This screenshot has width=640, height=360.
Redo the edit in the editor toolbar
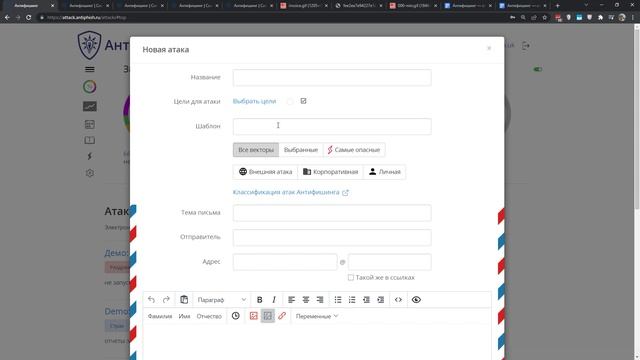tap(166, 300)
